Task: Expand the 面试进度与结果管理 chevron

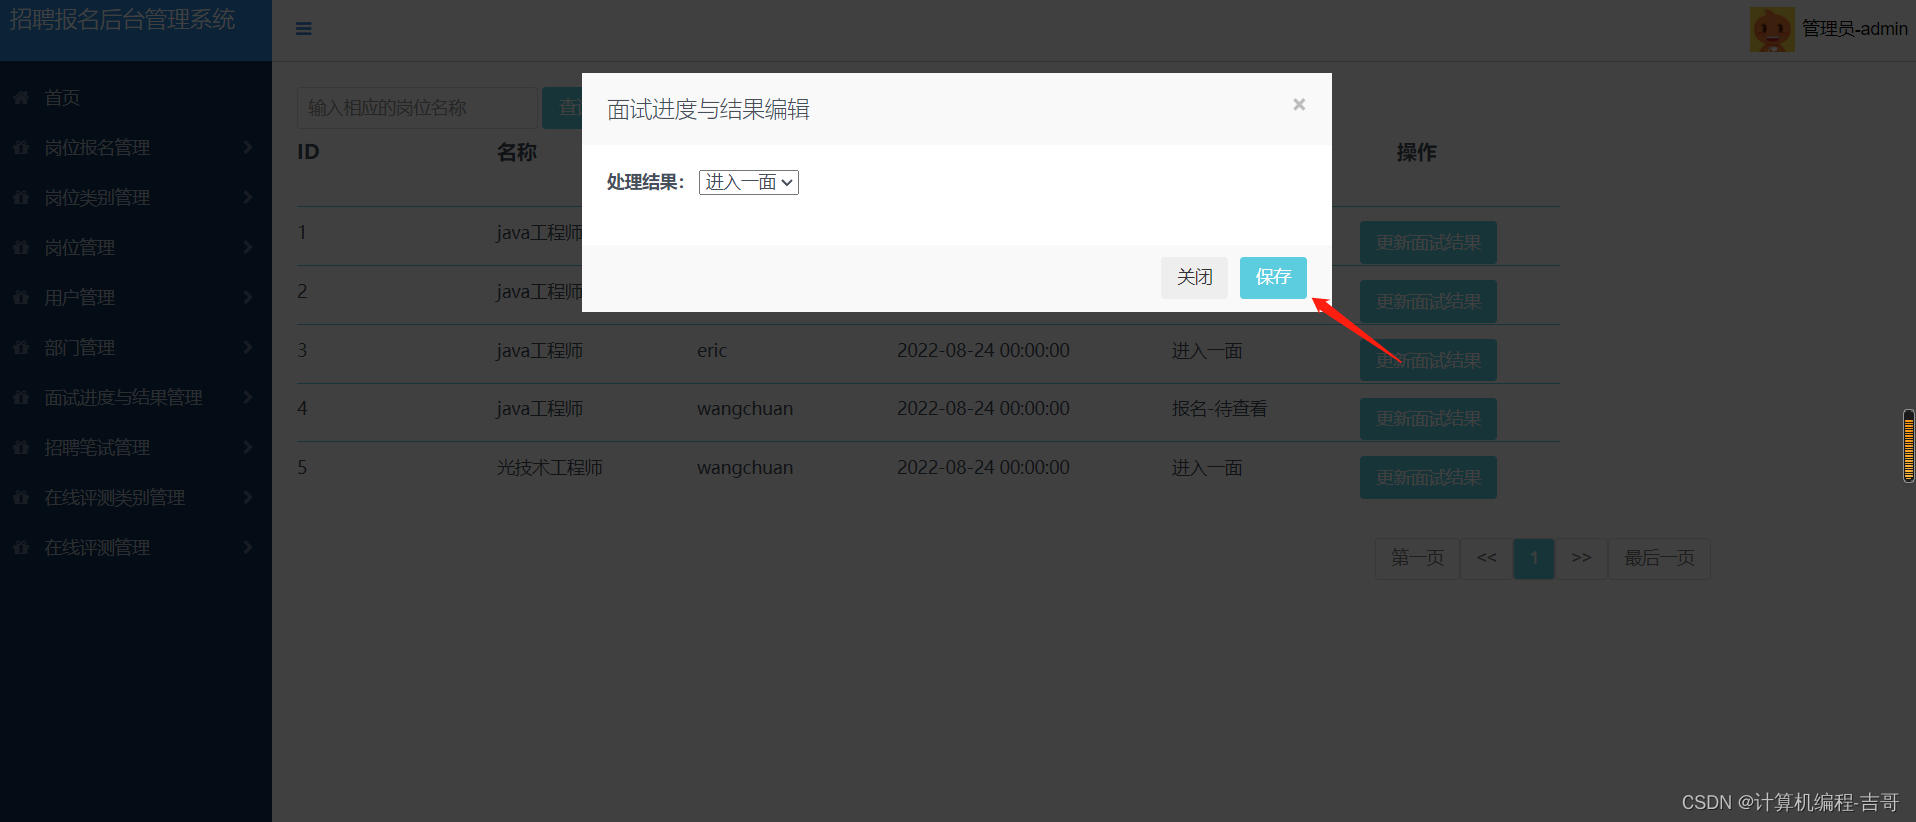Action: (247, 397)
